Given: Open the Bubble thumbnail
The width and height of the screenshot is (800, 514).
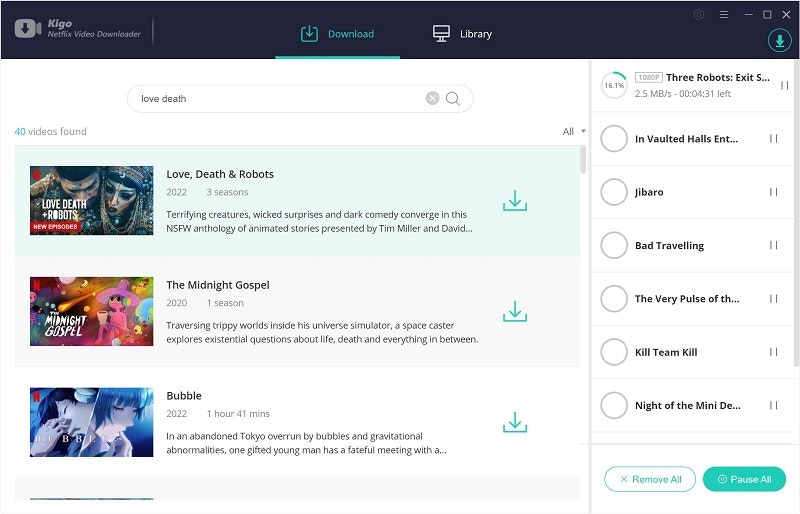Looking at the screenshot, I should tap(91, 422).
